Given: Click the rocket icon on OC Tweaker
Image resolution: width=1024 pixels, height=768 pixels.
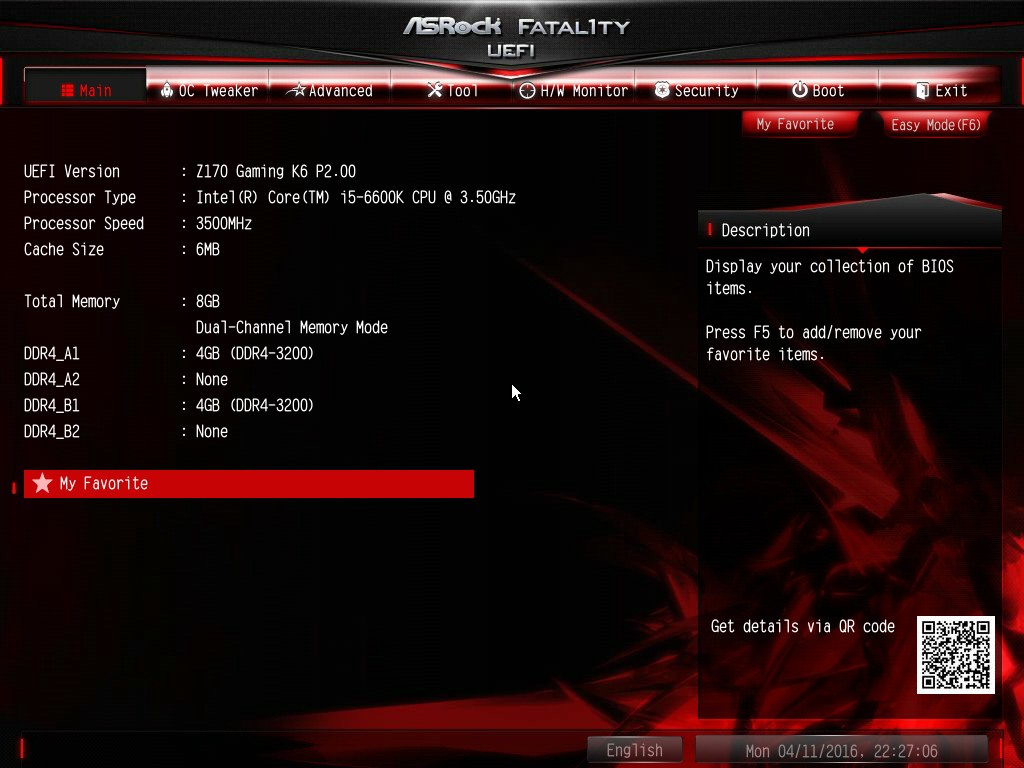Looking at the screenshot, I should point(167,89).
